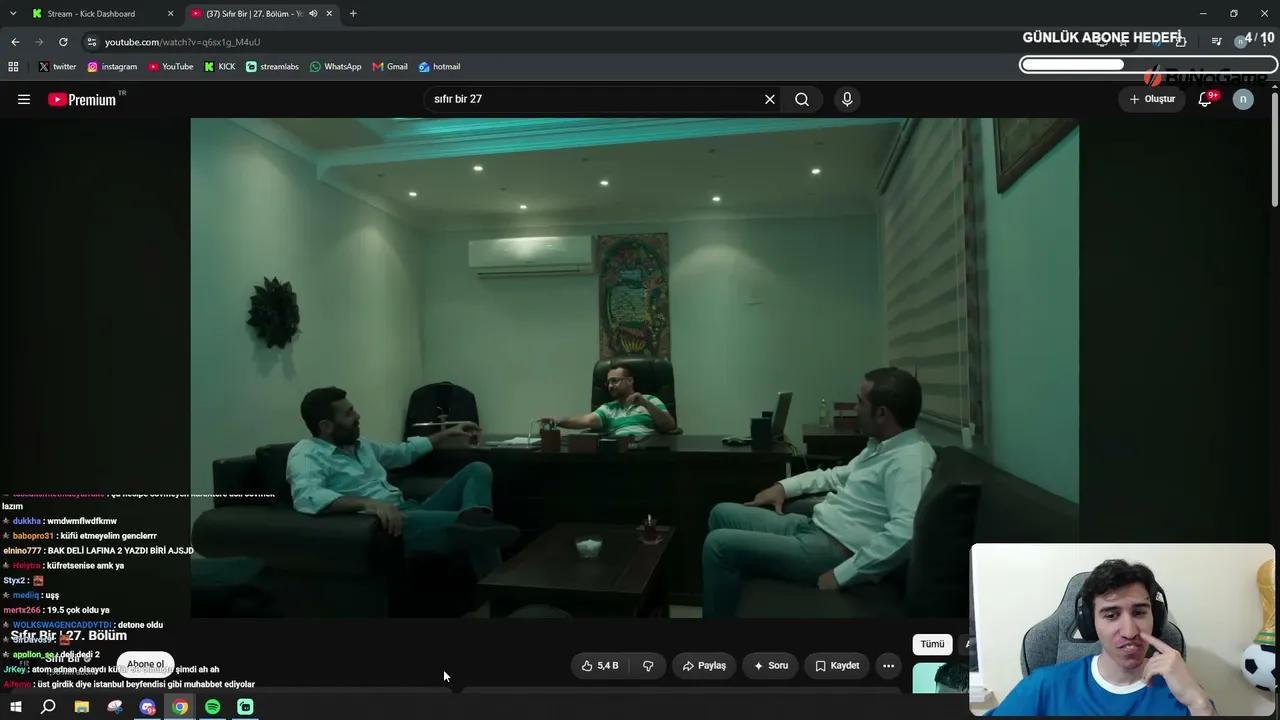This screenshot has height=720, width=1280.
Task: Dislike the video with thumbs-down button
Action: (x=648, y=665)
